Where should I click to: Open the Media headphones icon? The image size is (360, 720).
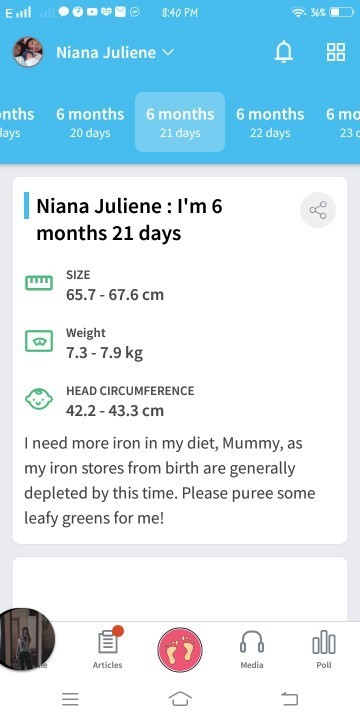252,641
